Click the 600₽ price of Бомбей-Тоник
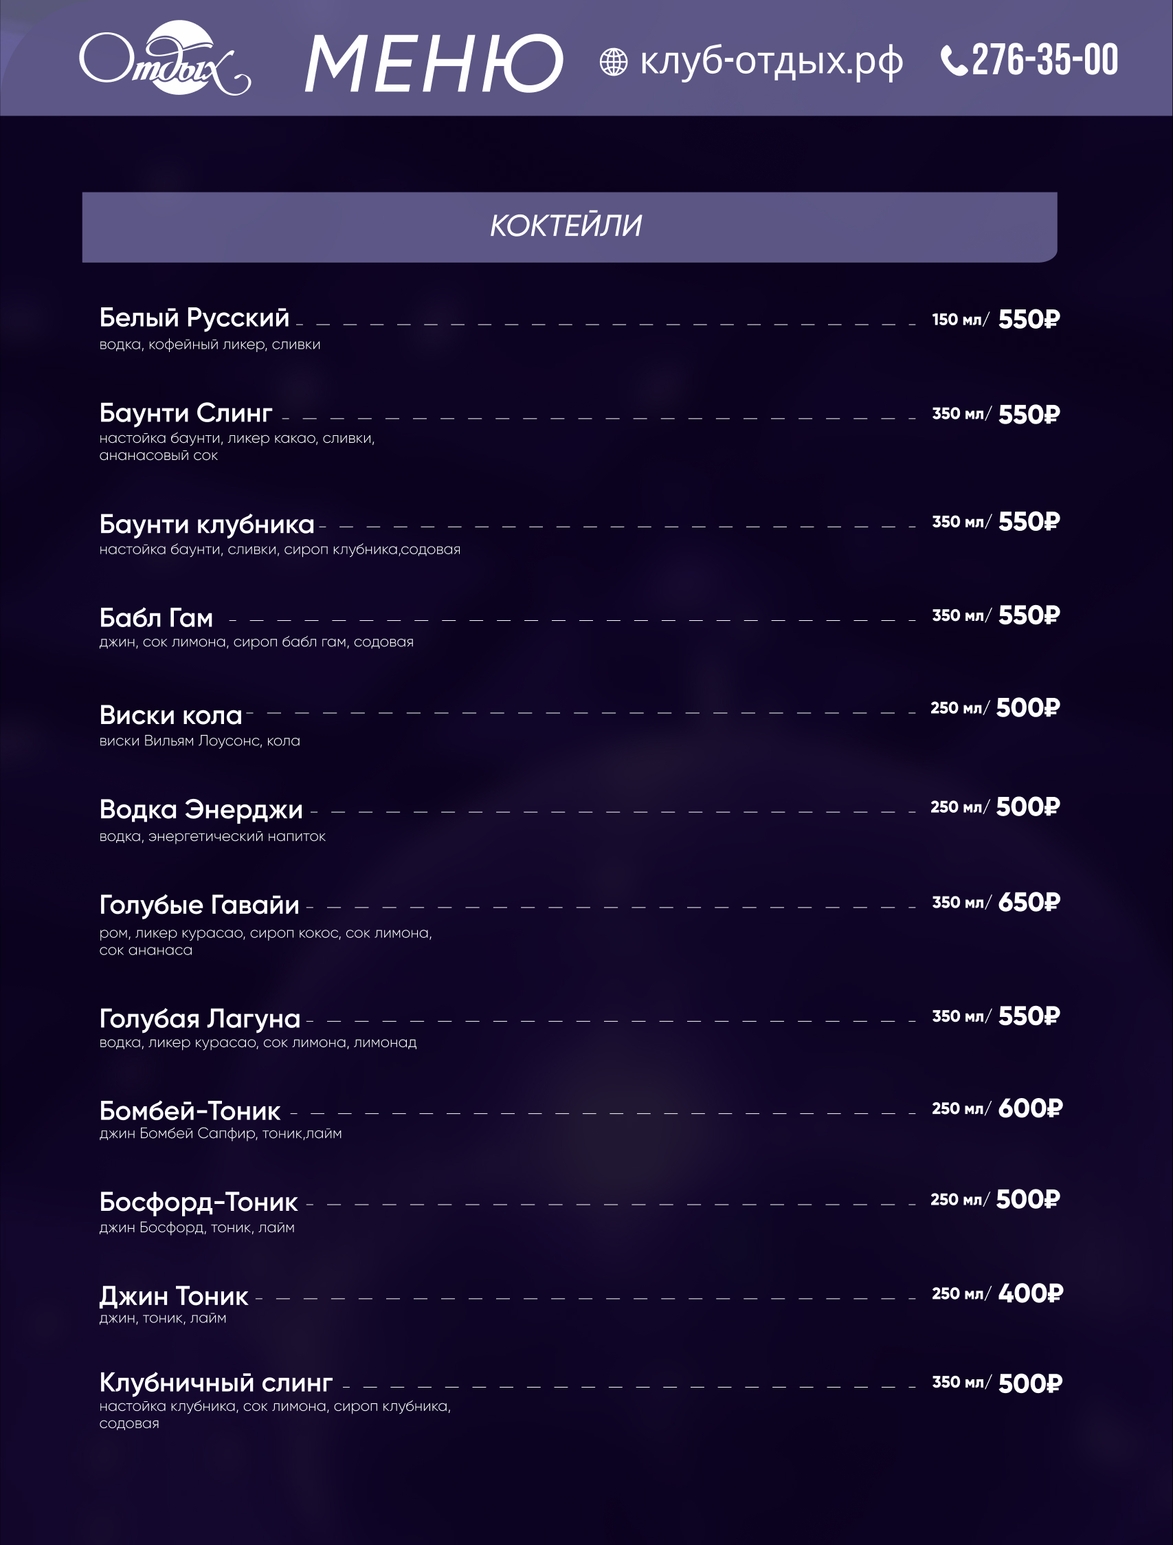The height and width of the screenshot is (1545, 1173). tap(1029, 1108)
